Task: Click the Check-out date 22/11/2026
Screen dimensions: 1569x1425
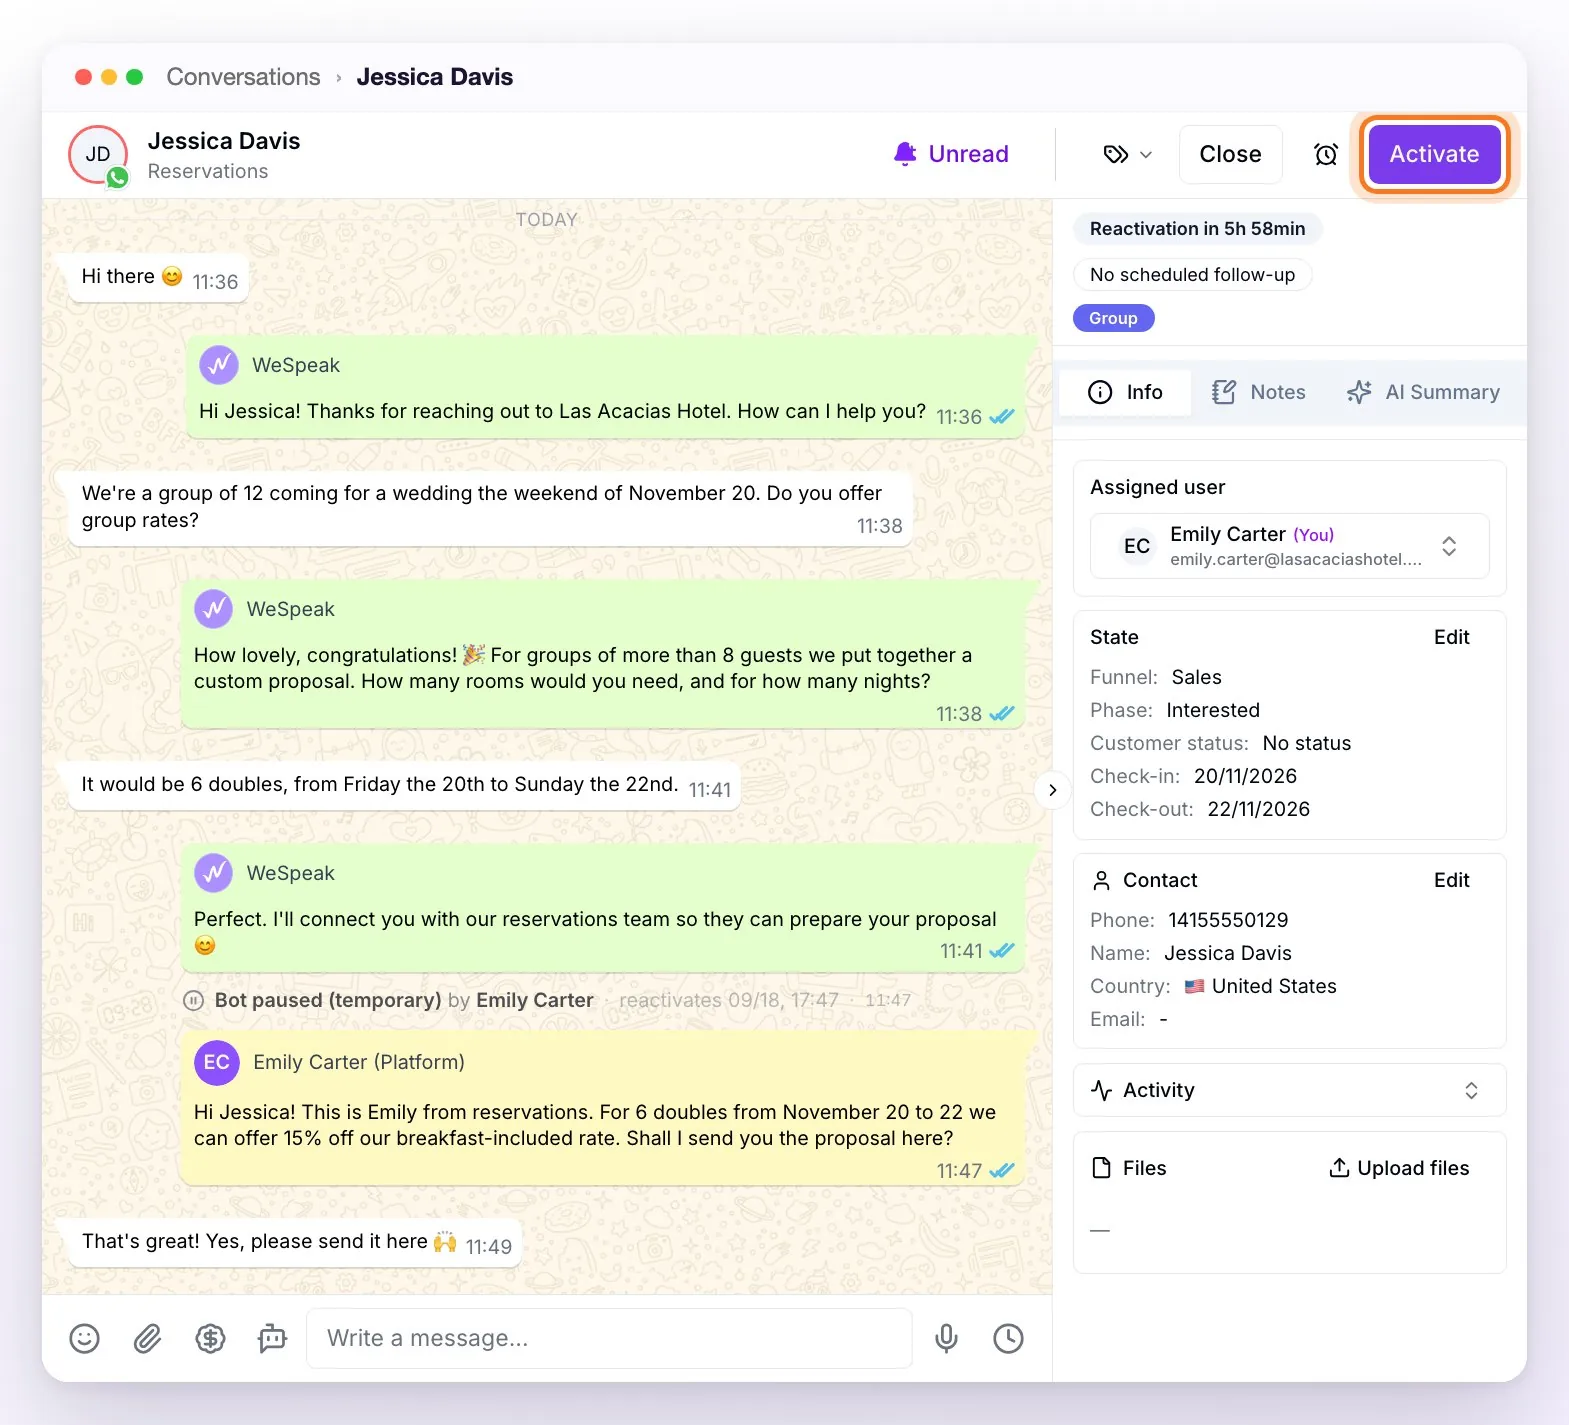Action: tap(1258, 809)
